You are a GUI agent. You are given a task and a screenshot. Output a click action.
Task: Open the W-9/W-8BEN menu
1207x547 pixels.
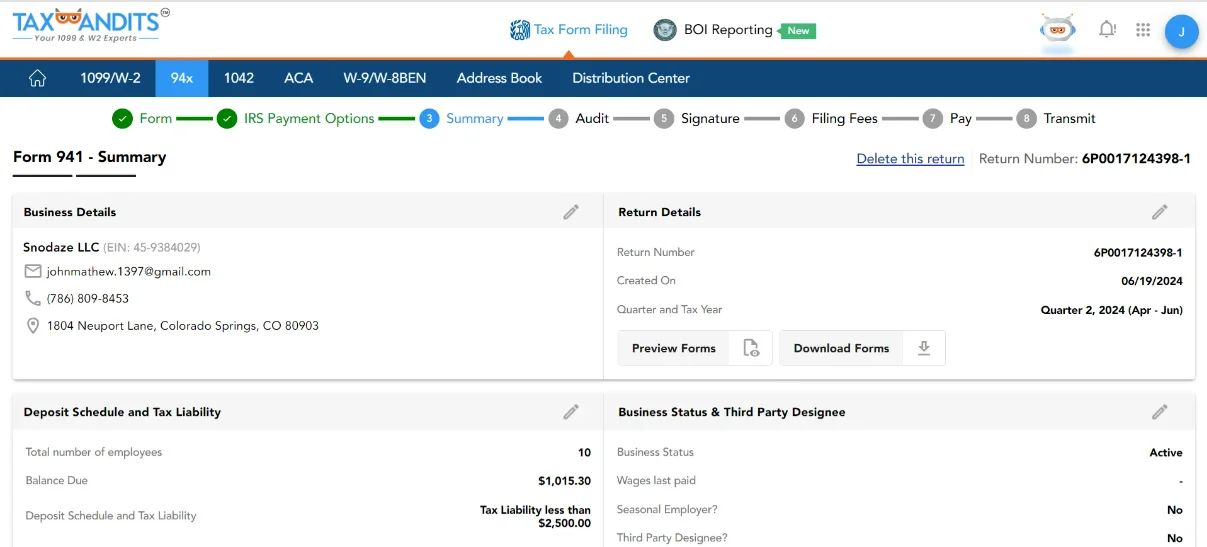[385, 78]
